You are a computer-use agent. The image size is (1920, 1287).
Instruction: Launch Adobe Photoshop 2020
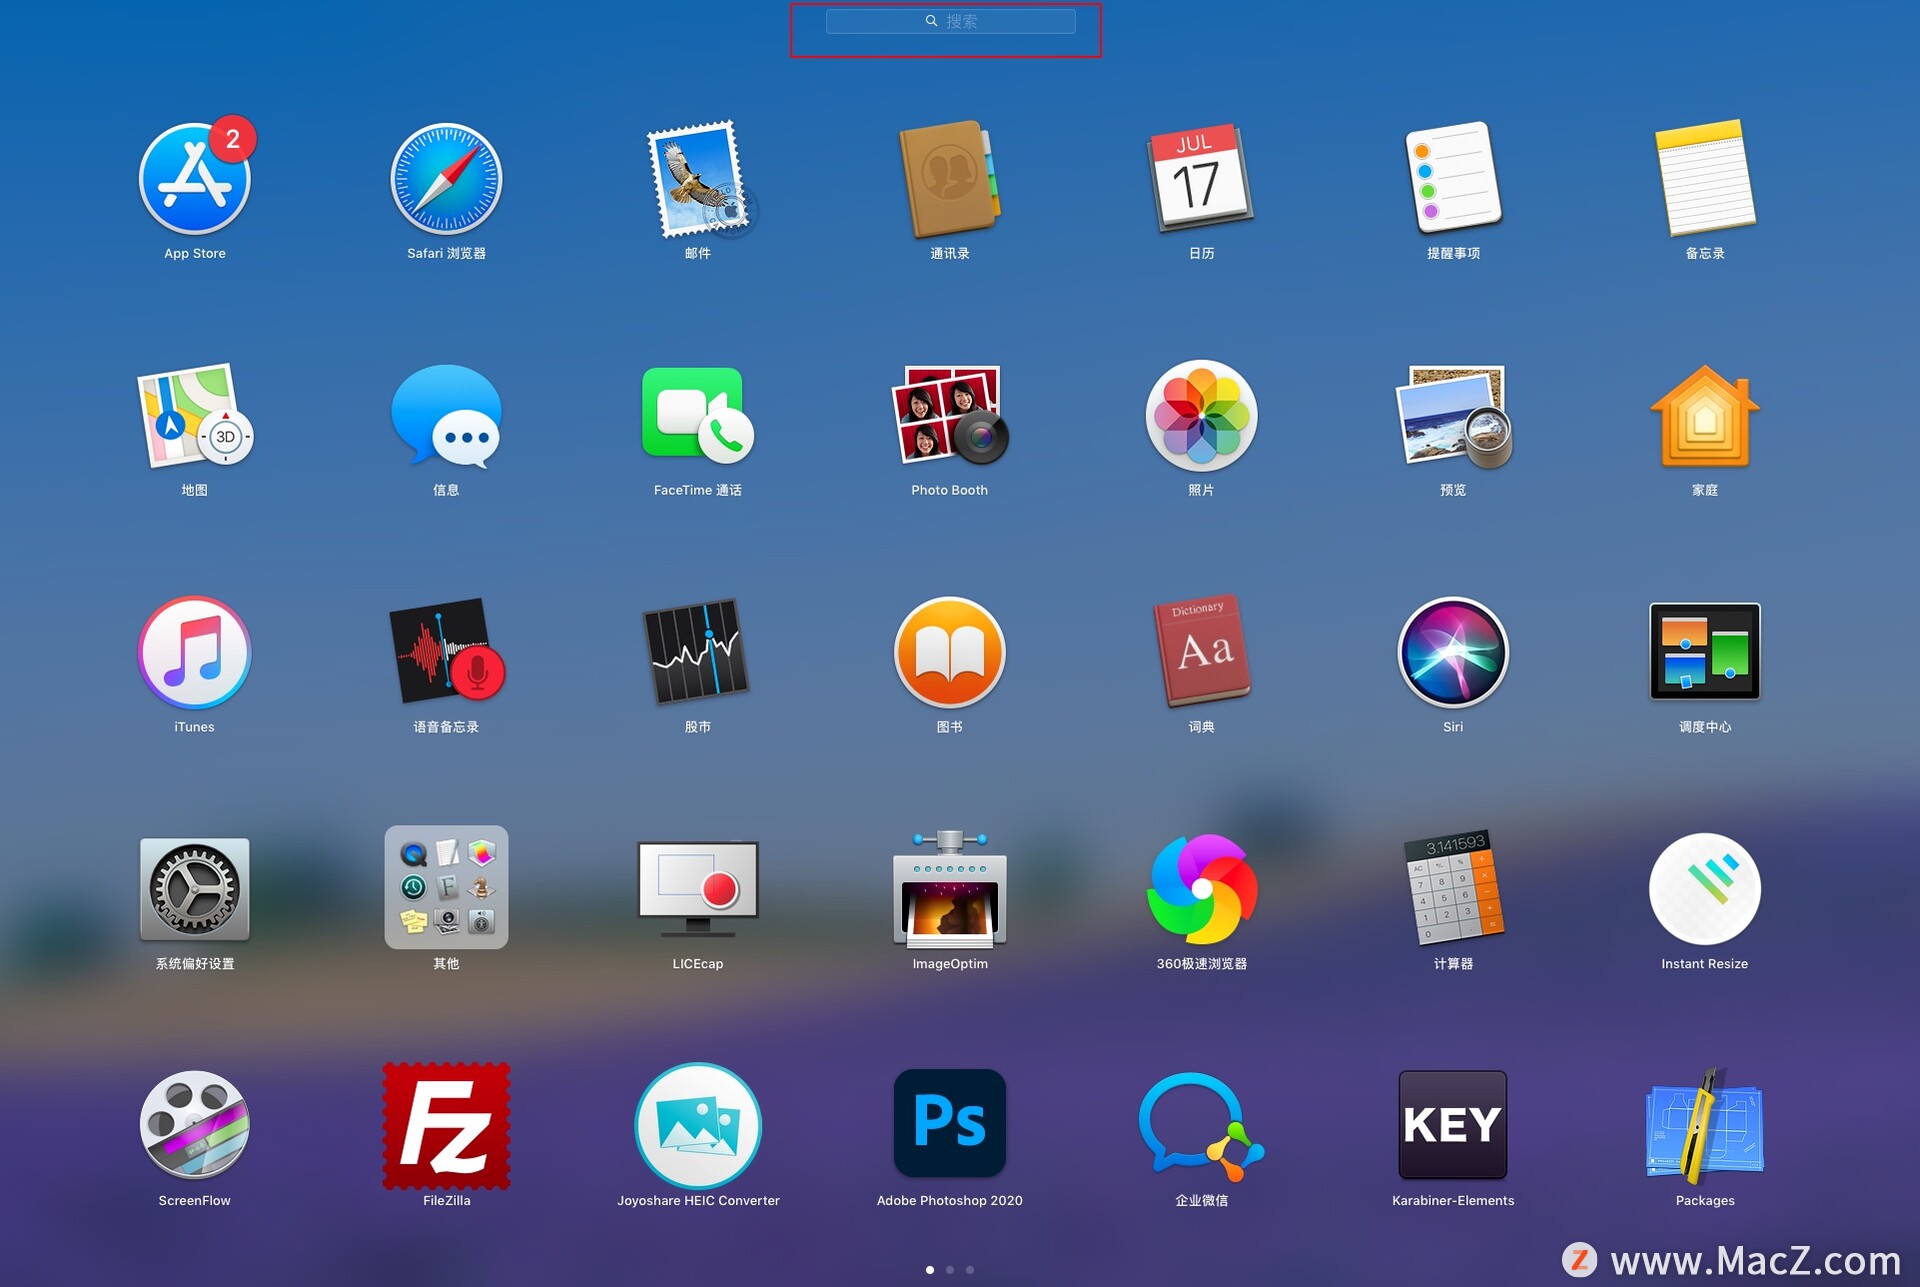tap(950, 1123)
